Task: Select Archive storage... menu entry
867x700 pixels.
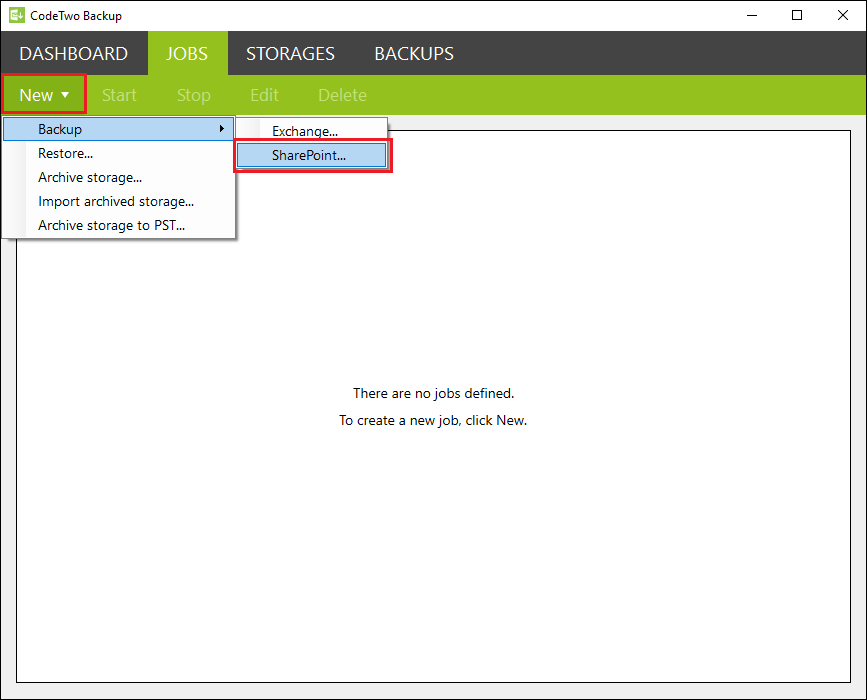Action: pos(119,177)
